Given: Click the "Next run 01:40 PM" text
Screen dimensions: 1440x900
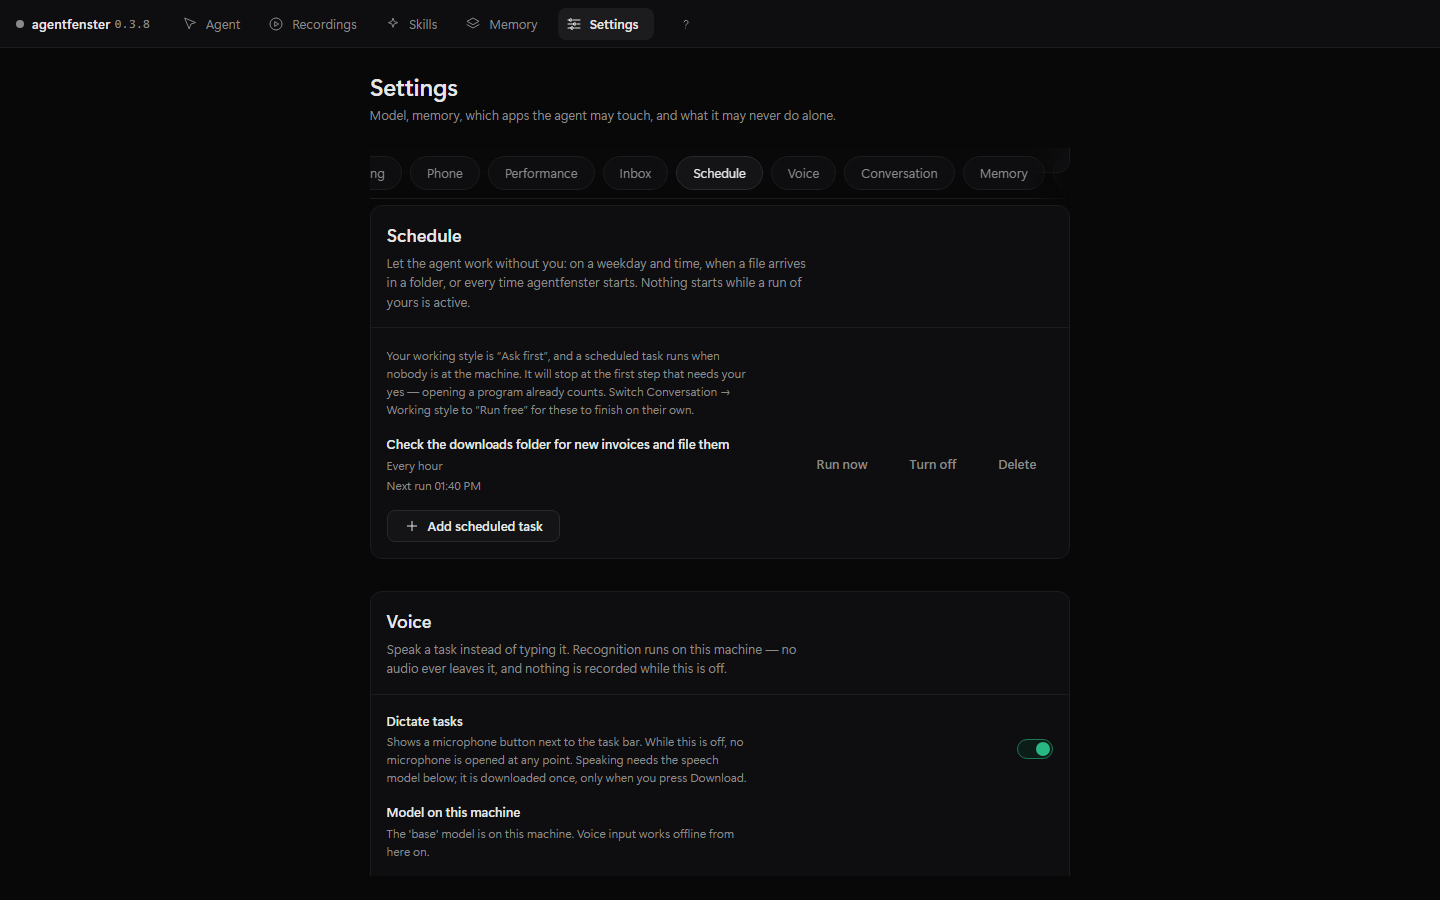Looking at the screenshot, I should pos(434,486).
